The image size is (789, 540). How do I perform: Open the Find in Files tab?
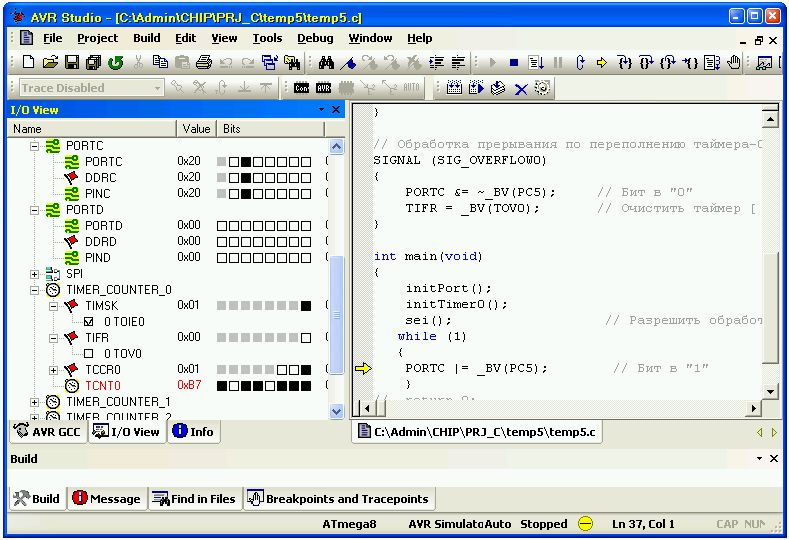pos(195,499)
